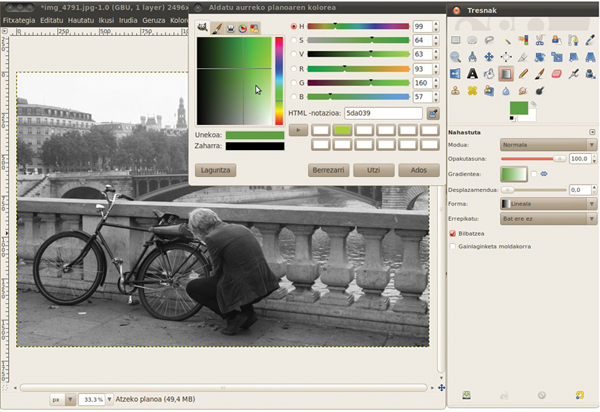The image size is (600, 412).
Task: Select the Scissors Select tool
Action: (540, 40)
